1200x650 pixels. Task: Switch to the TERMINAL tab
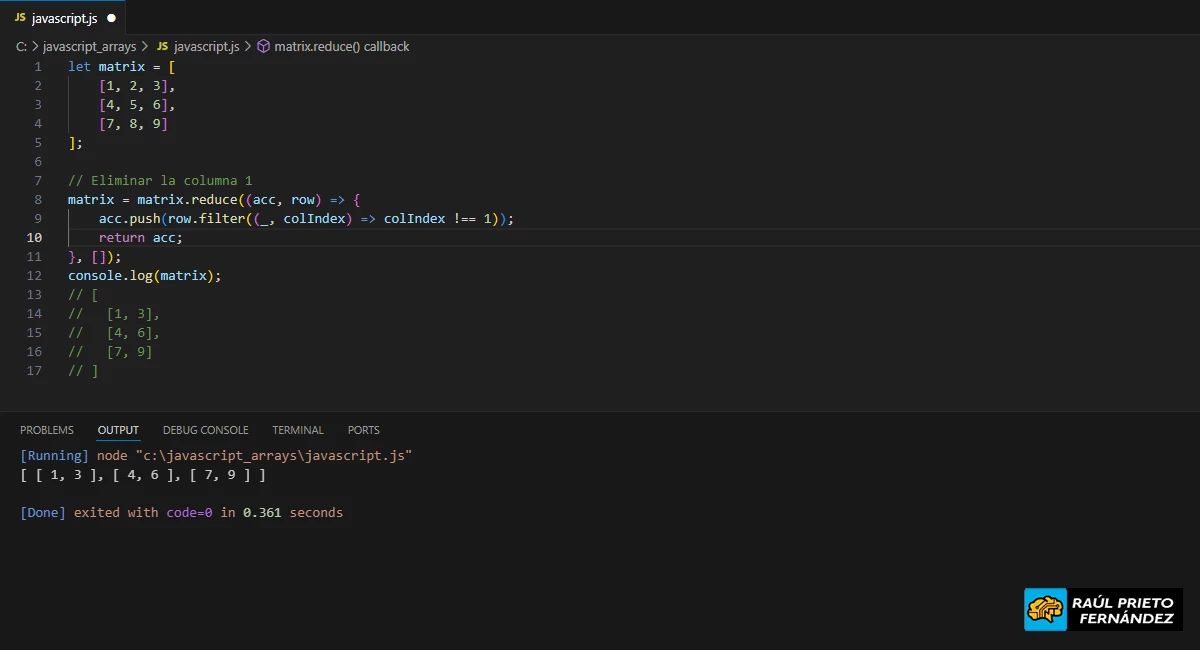point(297,429)
